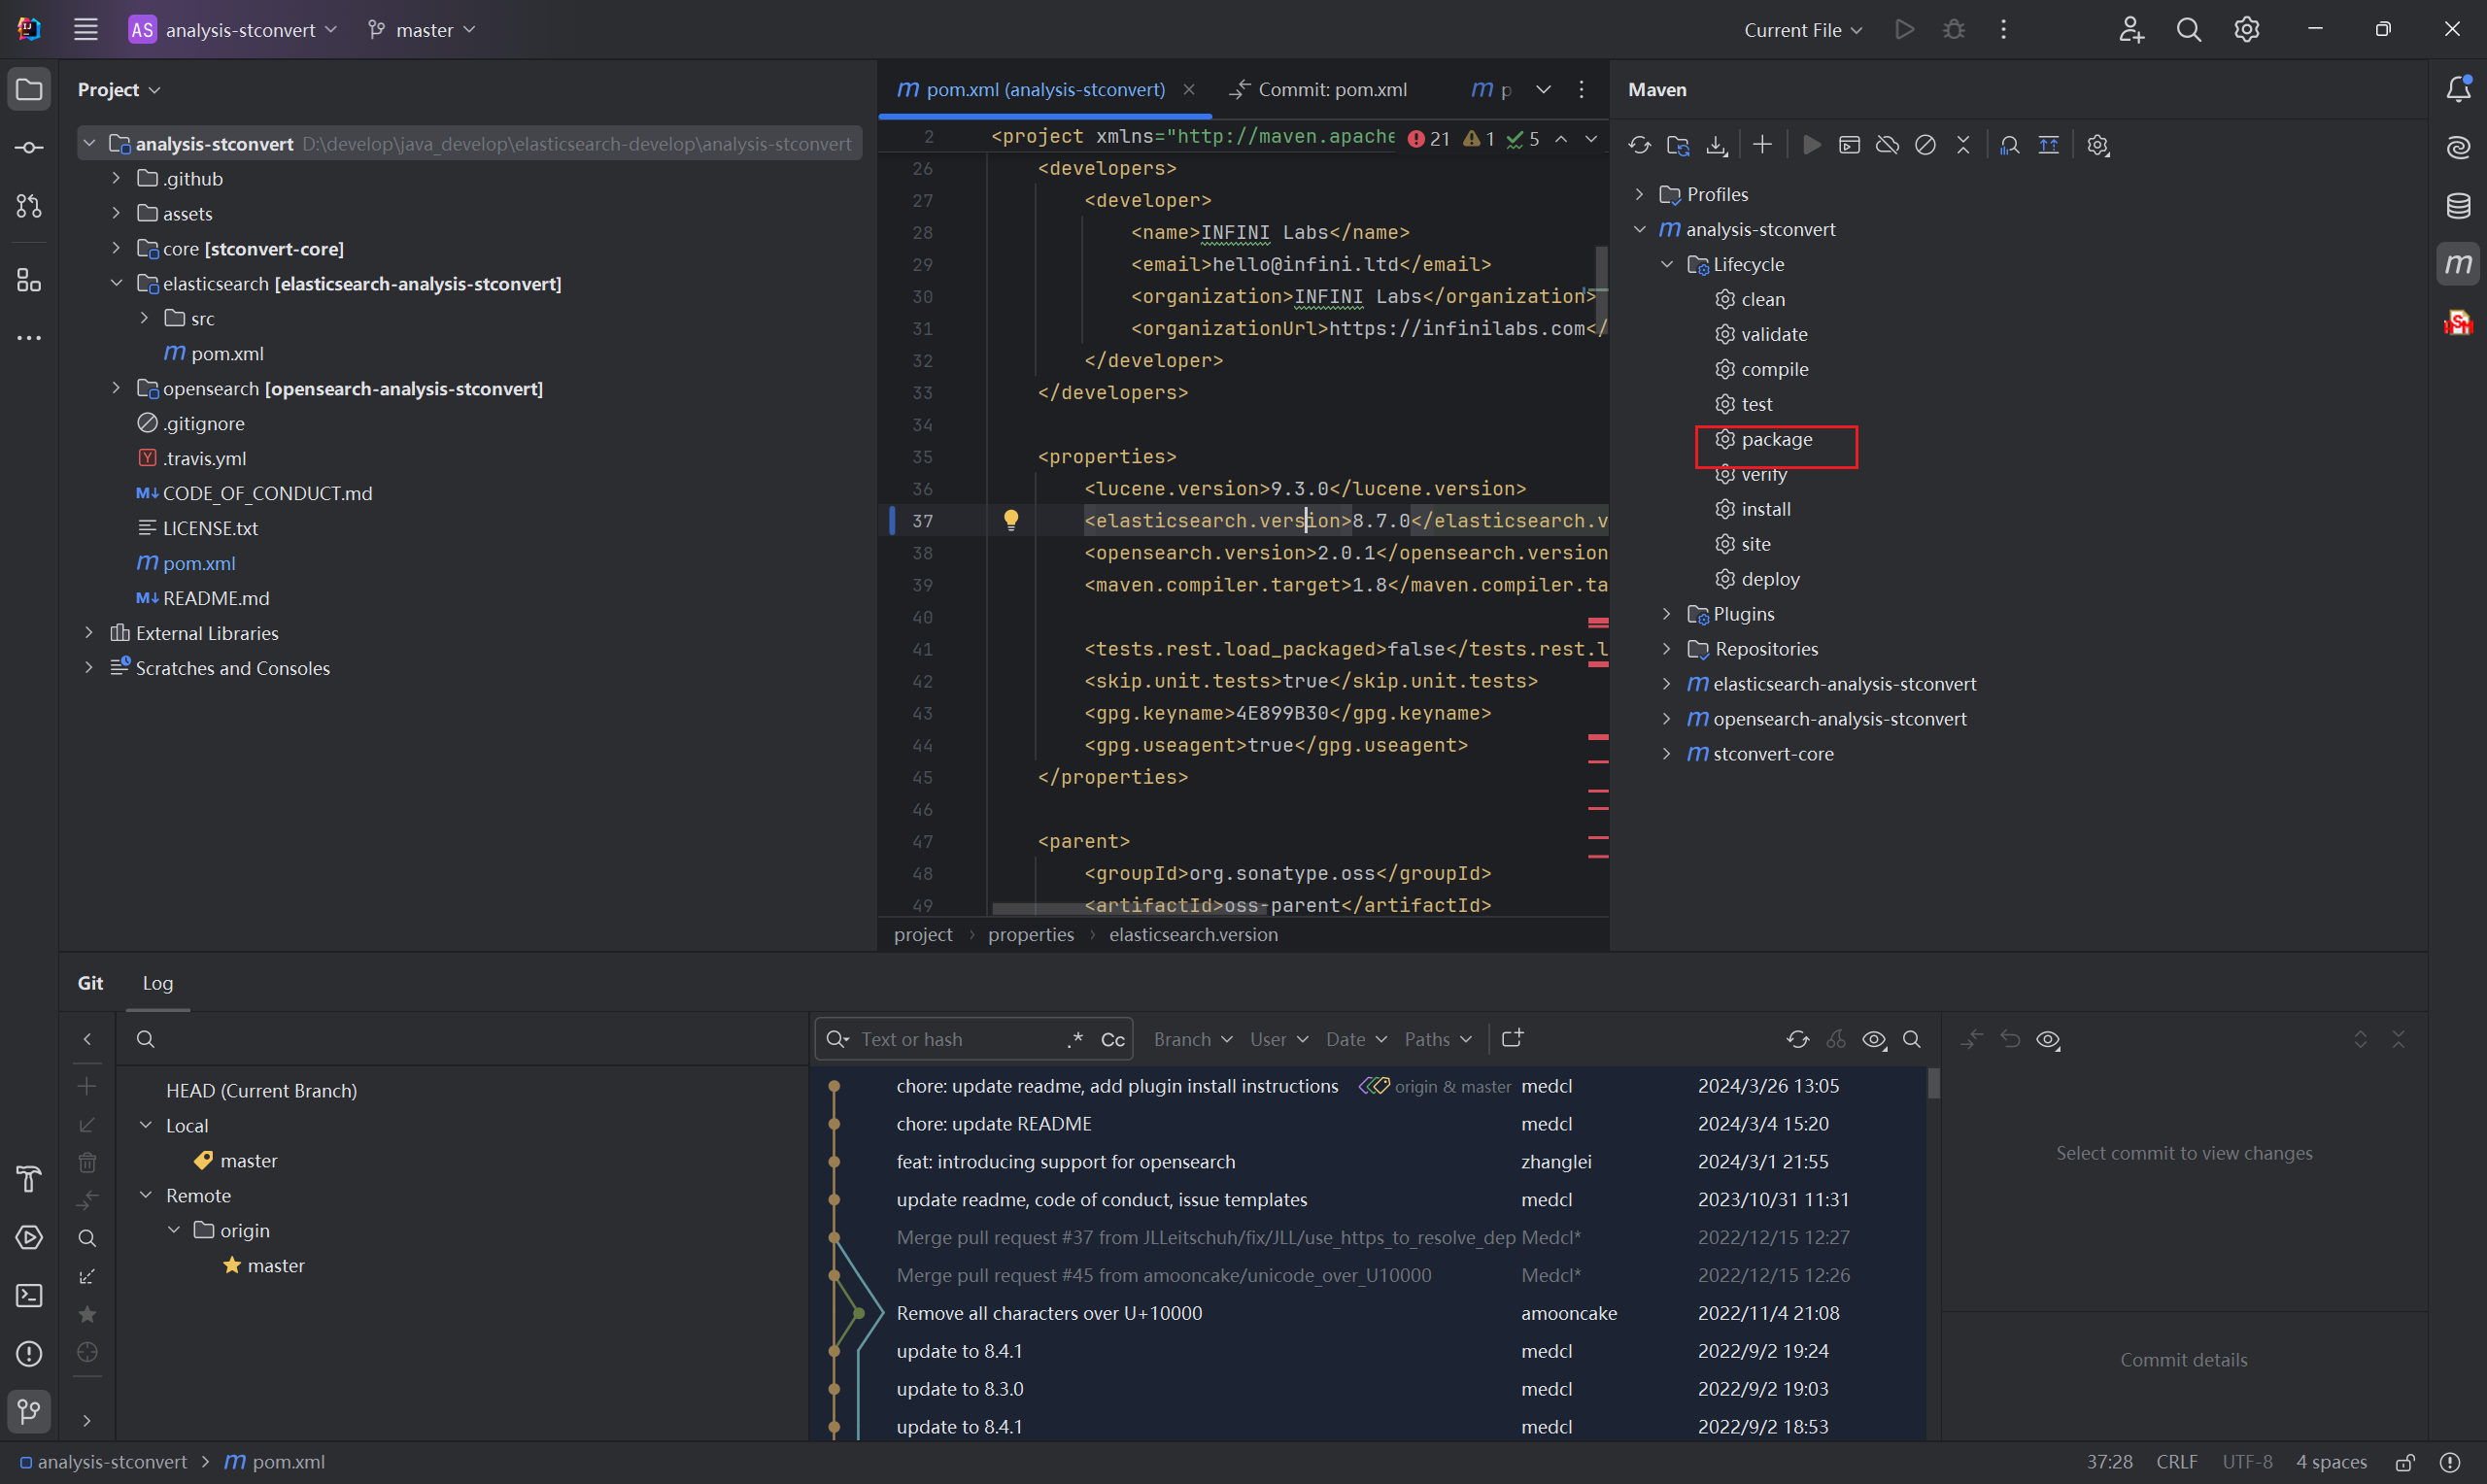The image size is (2487, 1484).
Task: Open view options eye in commit changes pane
Action: click(x=2048, y=1039)
